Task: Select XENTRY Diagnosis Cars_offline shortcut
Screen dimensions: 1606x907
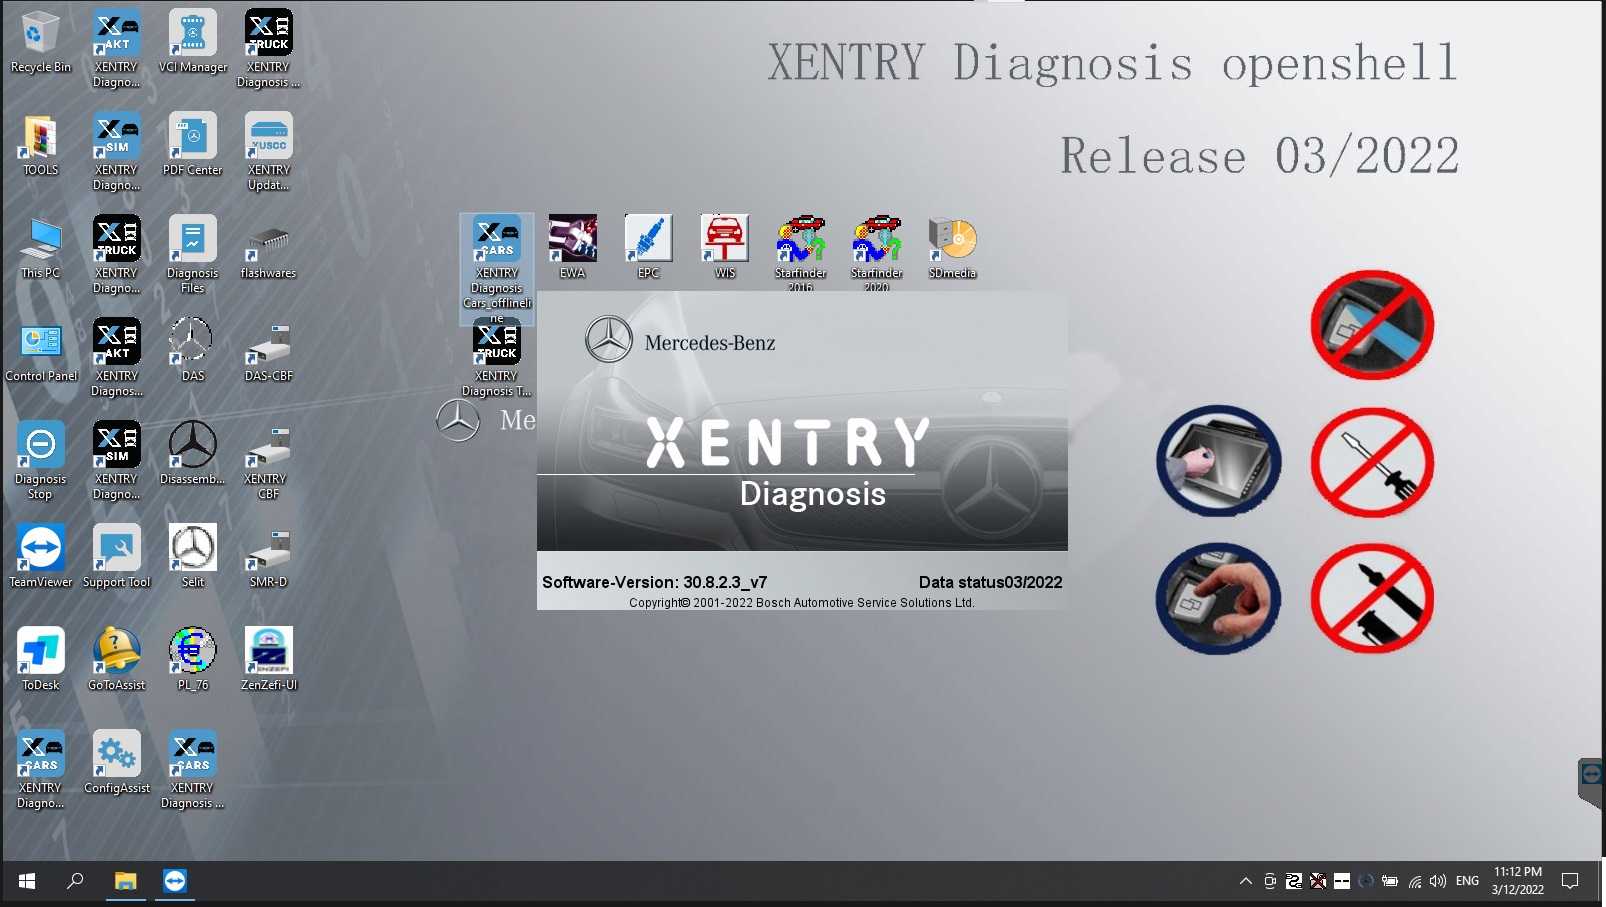Action: 497,268
